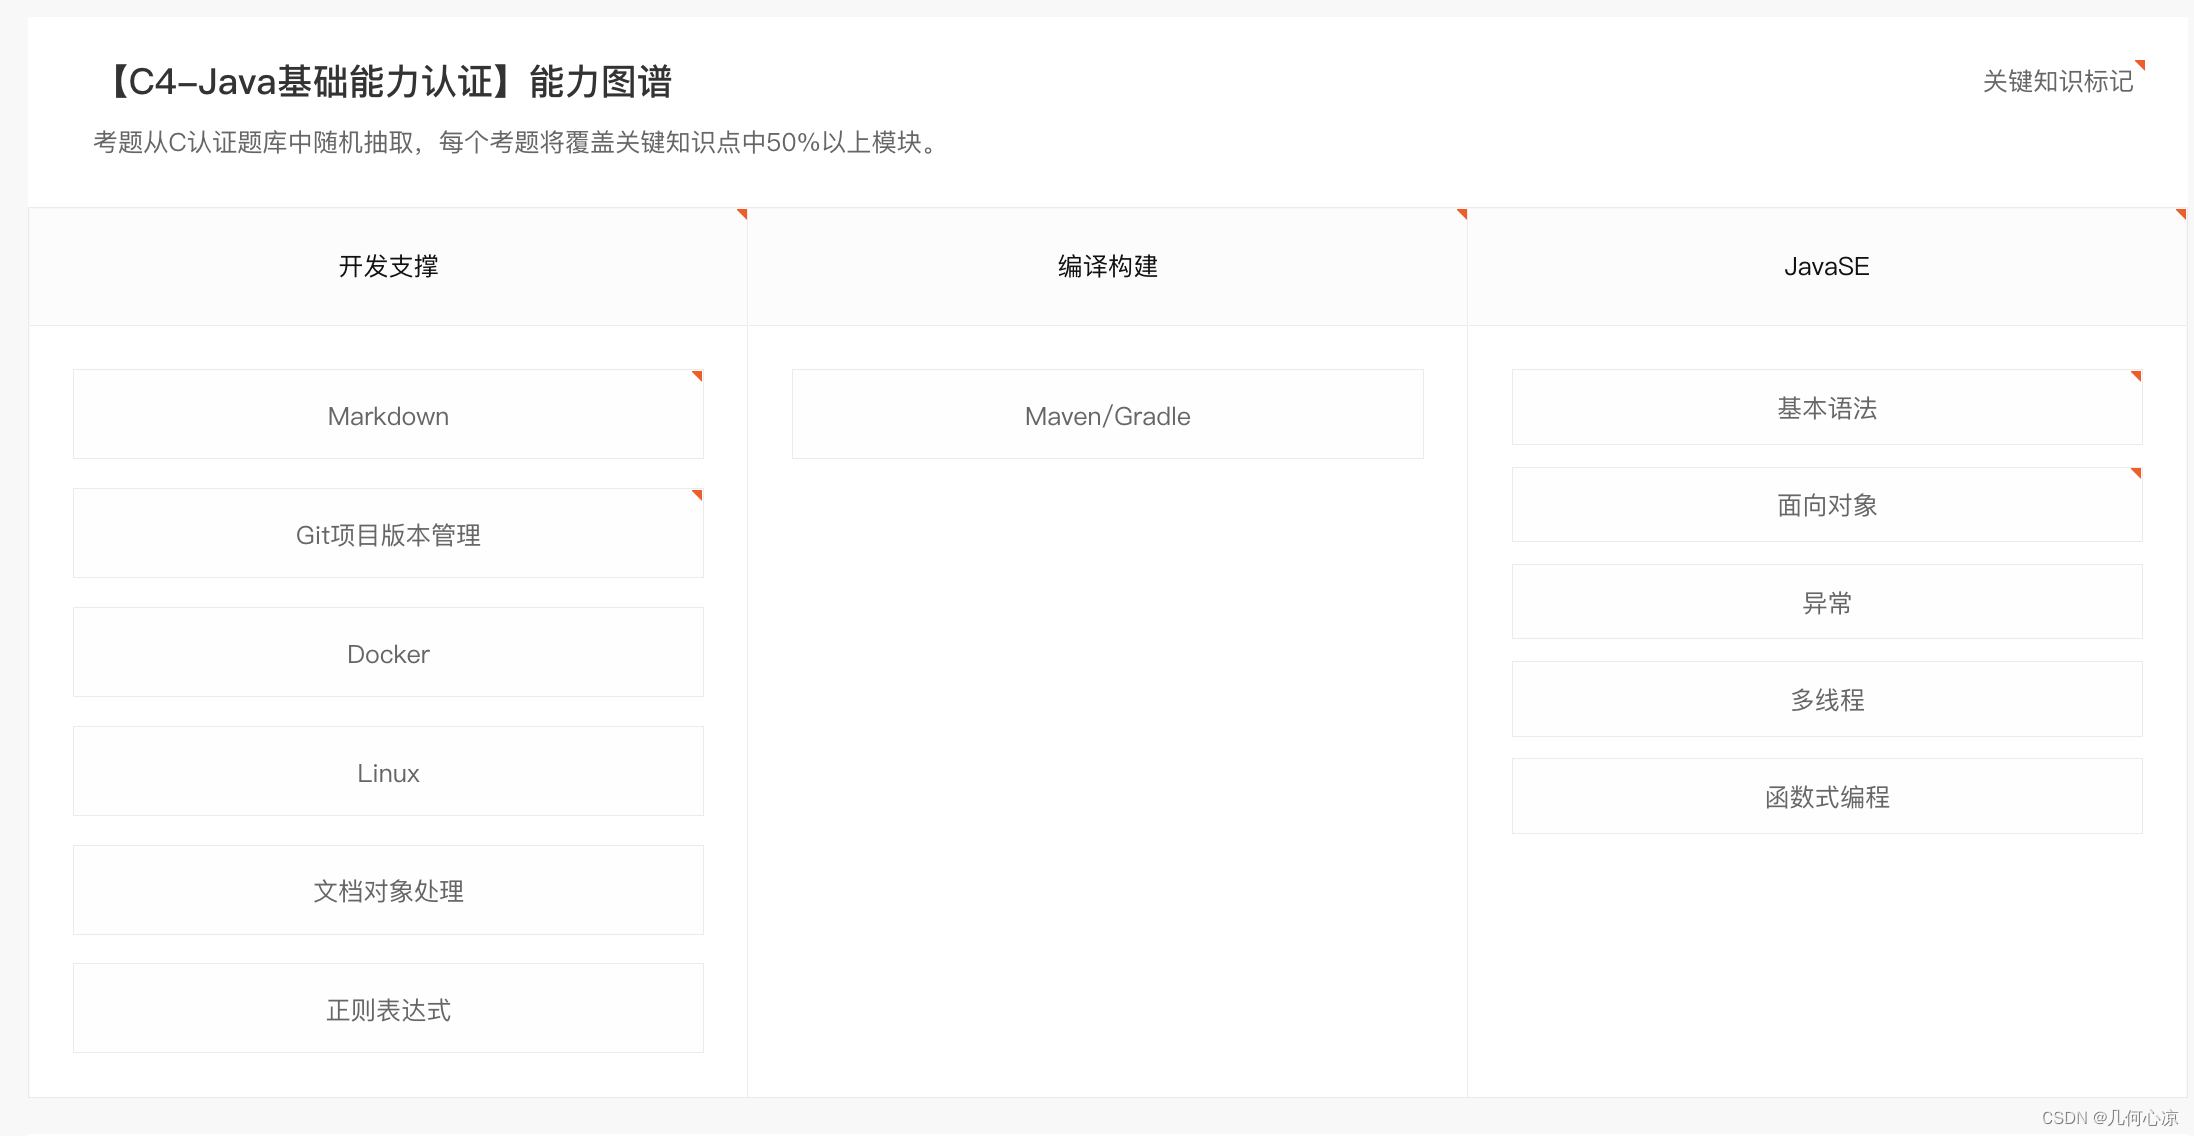The height and width of the screenshot is (1136, 2194).
Task: Click the Maven/Gradle card
Action: 1108,415
